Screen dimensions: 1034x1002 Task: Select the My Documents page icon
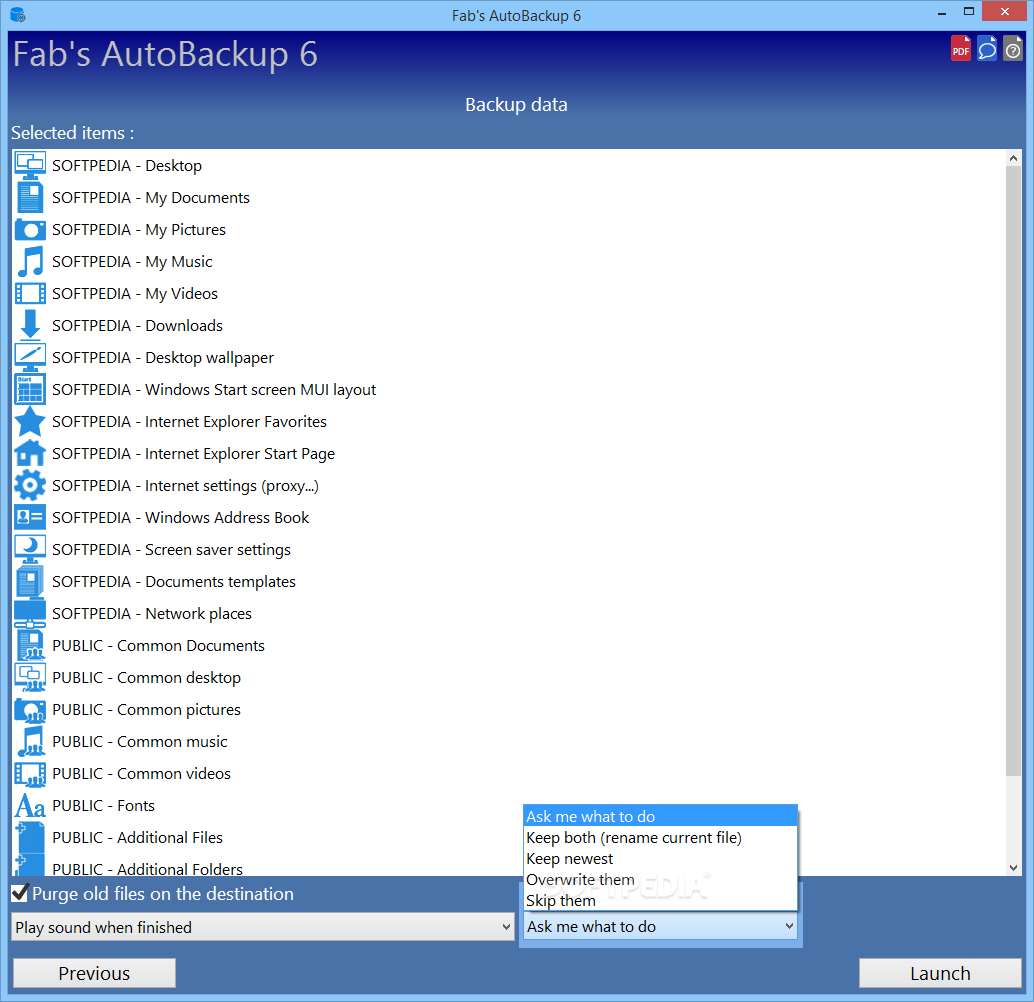coord(30,197)
